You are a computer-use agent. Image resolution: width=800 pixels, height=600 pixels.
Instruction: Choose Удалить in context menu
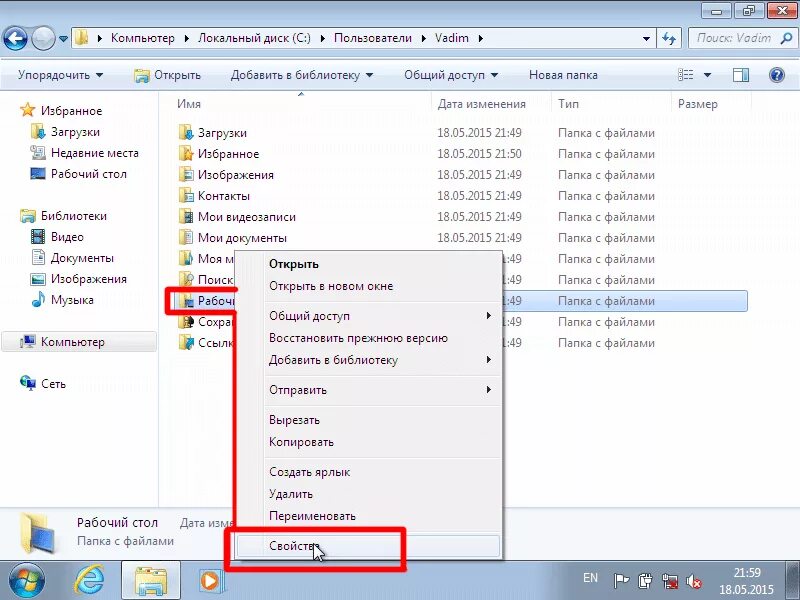(368, 494)
